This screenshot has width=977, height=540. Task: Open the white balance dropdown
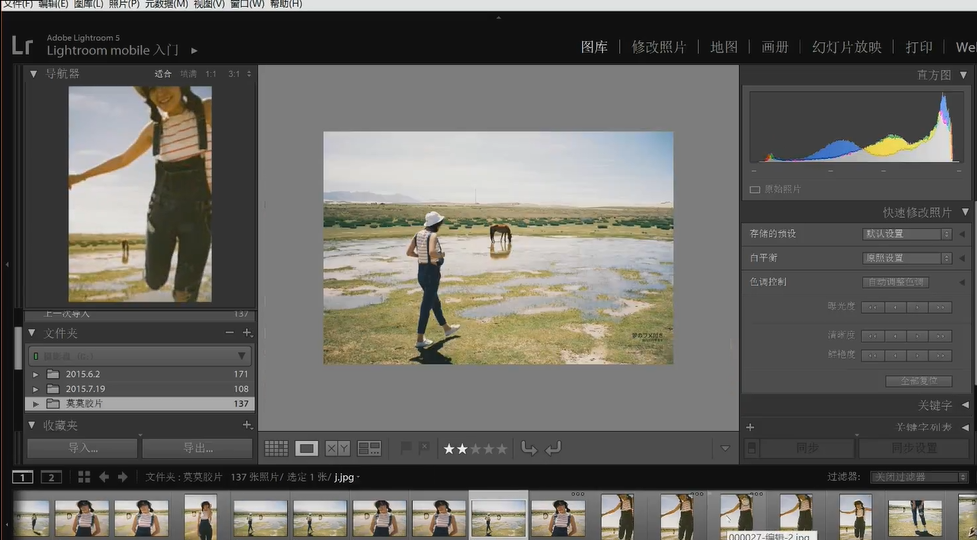pyautogui.click(x=907, y=258)
